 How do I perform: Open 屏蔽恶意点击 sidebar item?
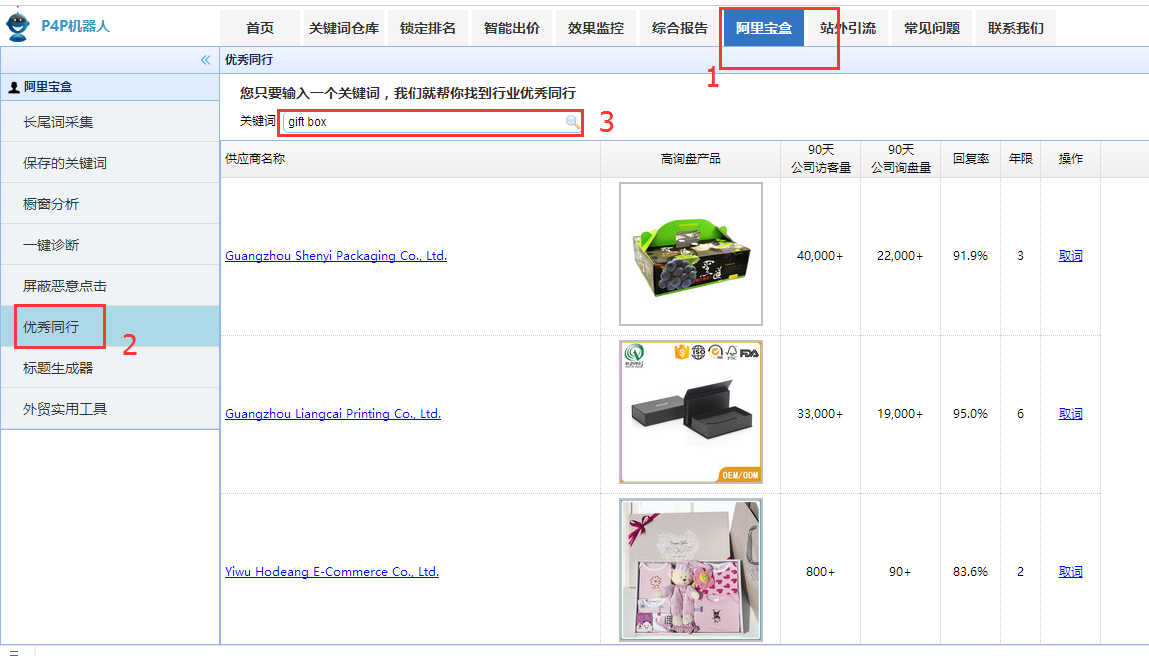(110, 286)
